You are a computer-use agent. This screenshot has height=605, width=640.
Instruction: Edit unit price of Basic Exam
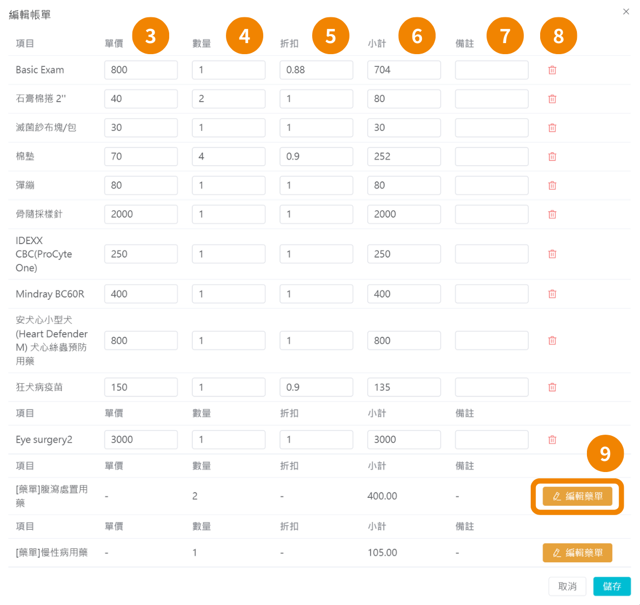[141, 70]
